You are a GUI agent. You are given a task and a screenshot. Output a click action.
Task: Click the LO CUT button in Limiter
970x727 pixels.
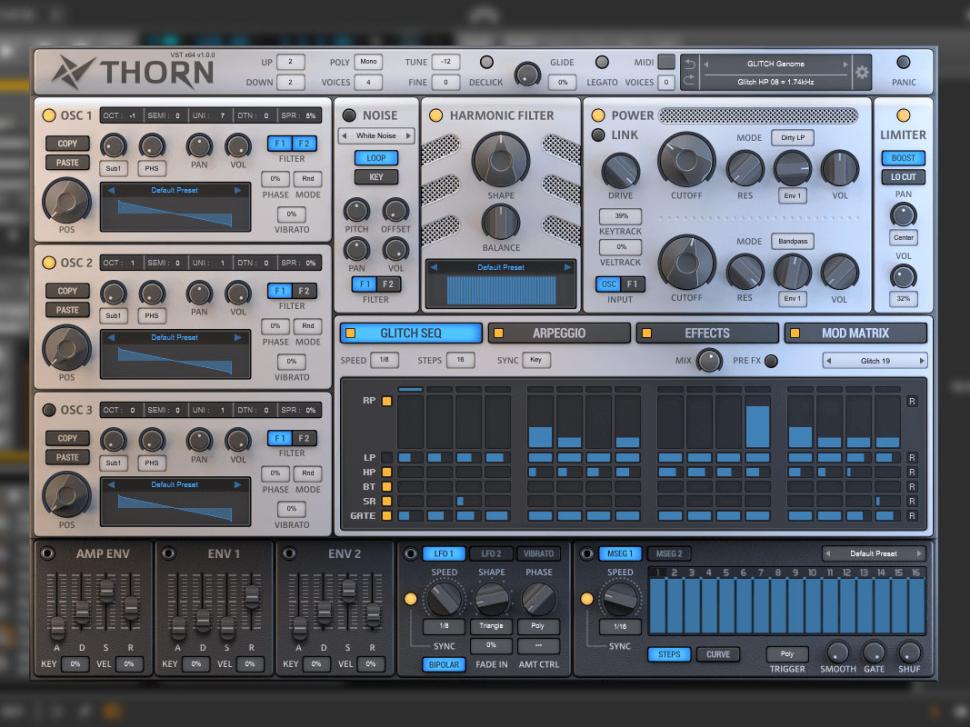[903, 177]
